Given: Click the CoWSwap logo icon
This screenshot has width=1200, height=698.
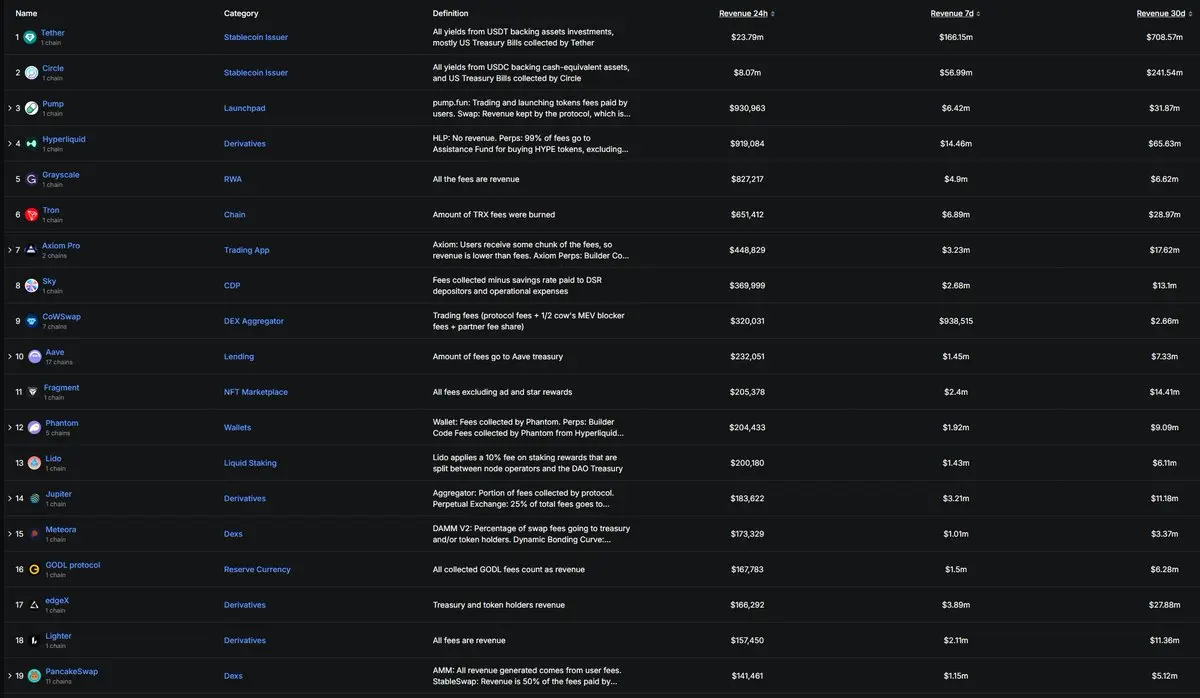Looking at the screenshot, I should [32, 321].
